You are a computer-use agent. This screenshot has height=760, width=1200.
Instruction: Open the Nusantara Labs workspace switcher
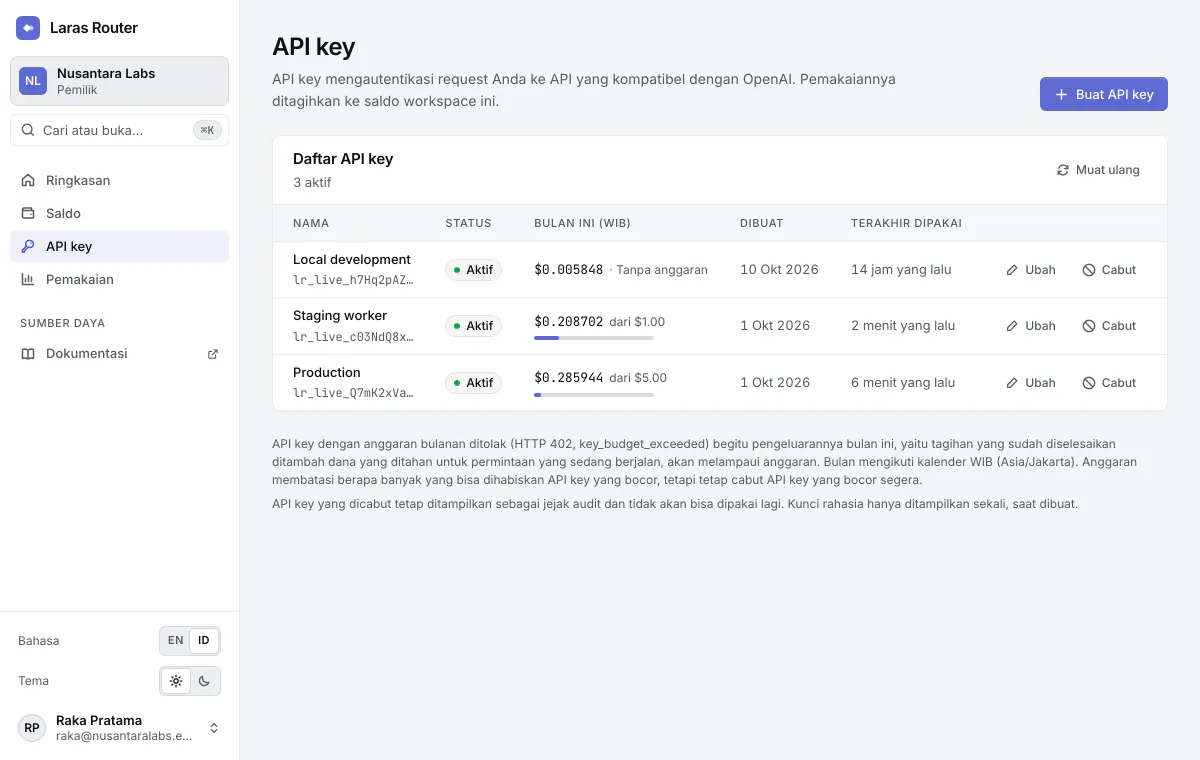pos(119,81)
